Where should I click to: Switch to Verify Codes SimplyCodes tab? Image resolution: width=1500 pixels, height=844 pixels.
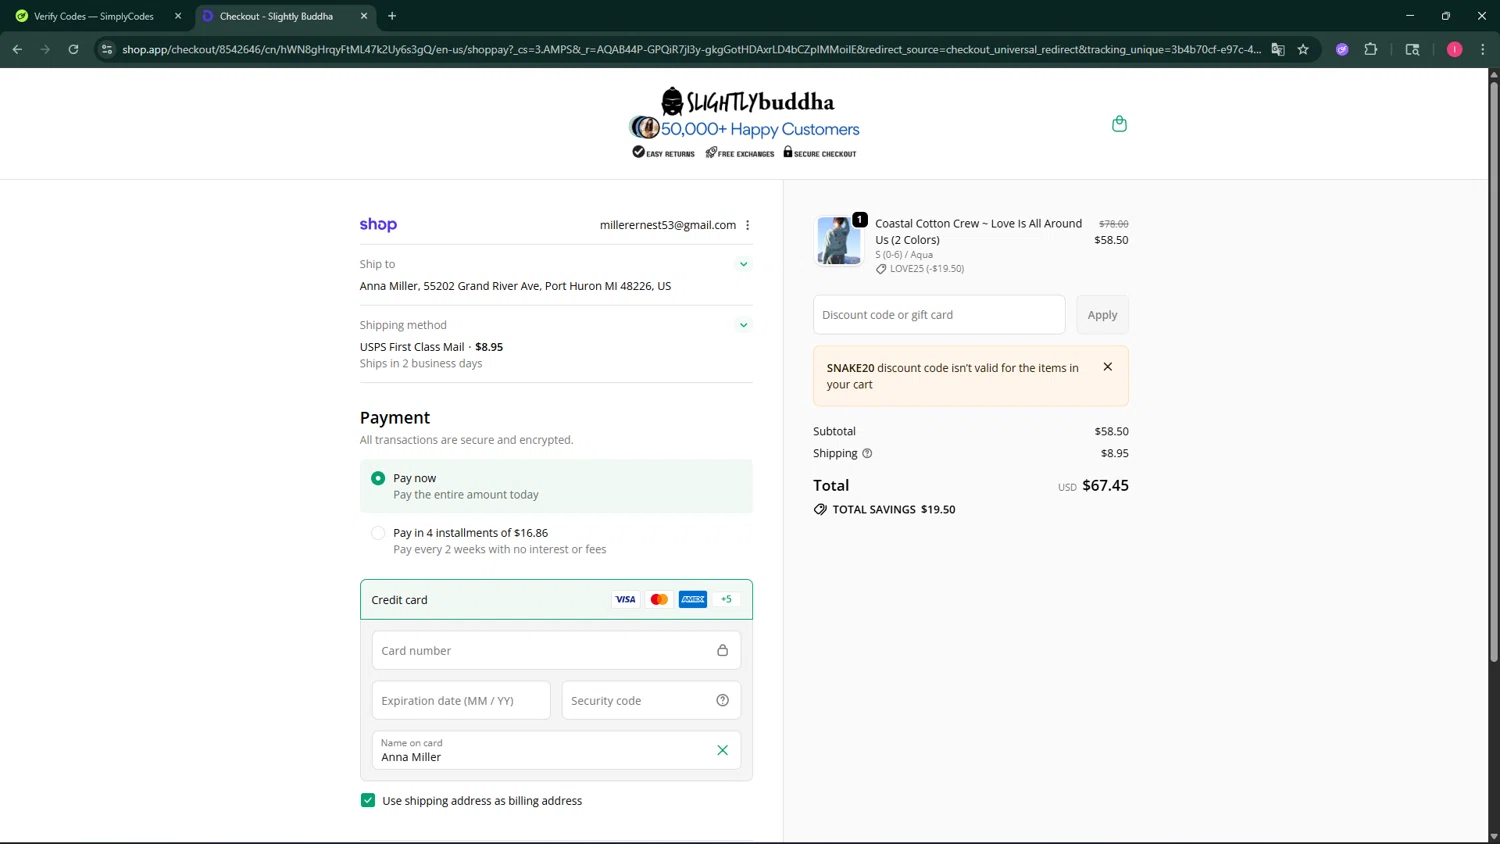[94, 16]
